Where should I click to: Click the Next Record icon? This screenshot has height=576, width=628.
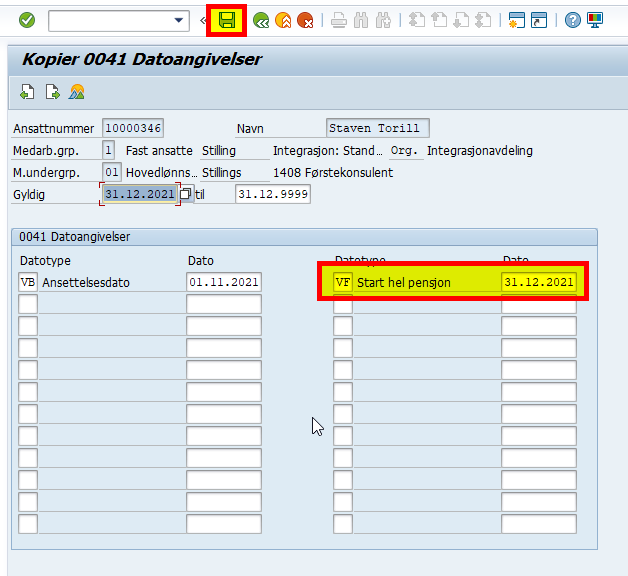coord(52,92)
